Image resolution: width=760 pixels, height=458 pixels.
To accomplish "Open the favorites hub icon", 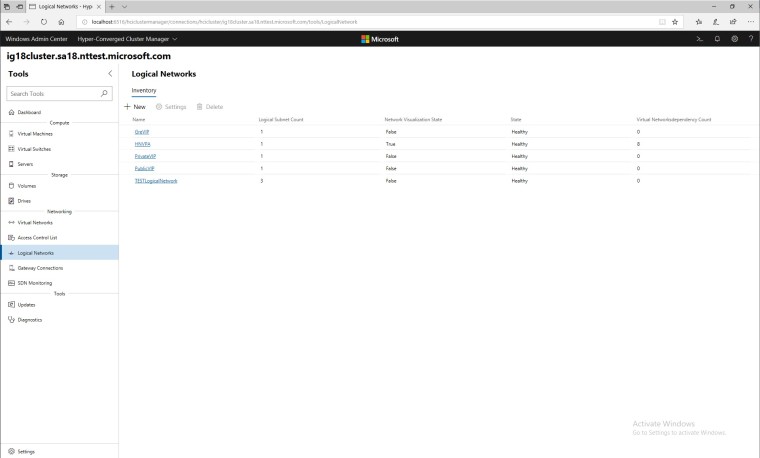I will tap(699, 22).
